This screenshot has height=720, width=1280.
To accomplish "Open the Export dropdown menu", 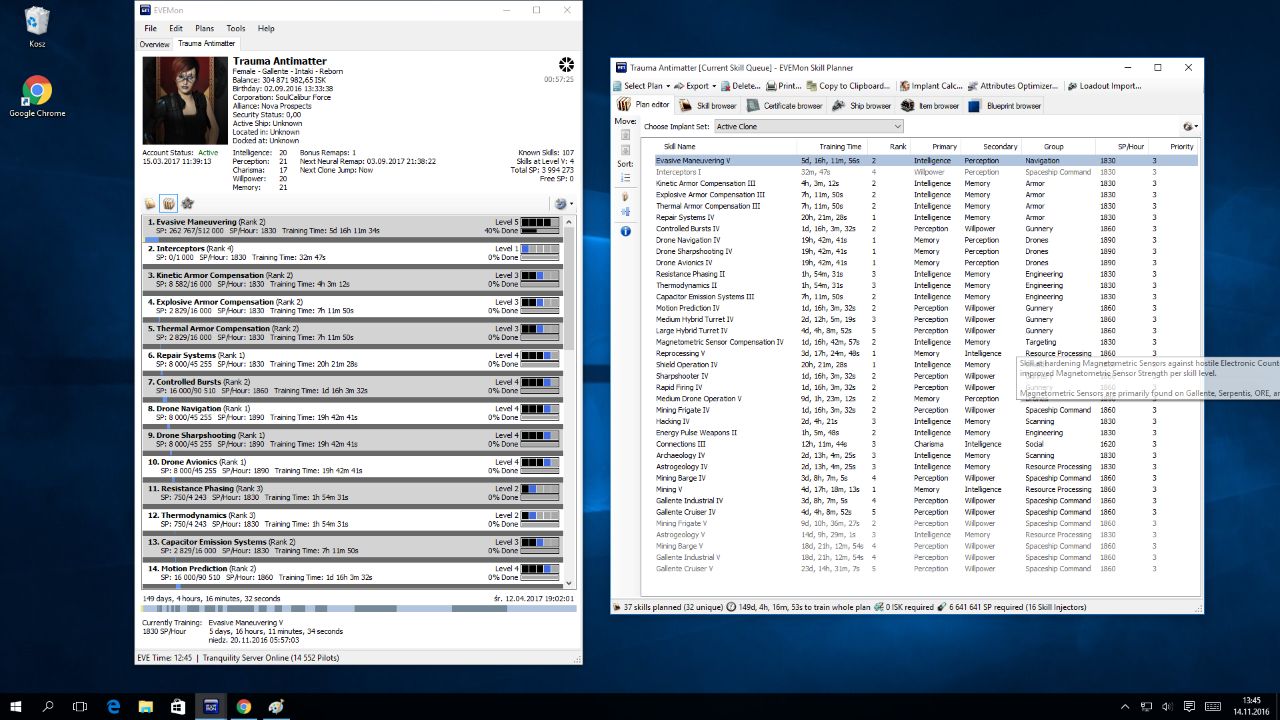I will 695,86.
